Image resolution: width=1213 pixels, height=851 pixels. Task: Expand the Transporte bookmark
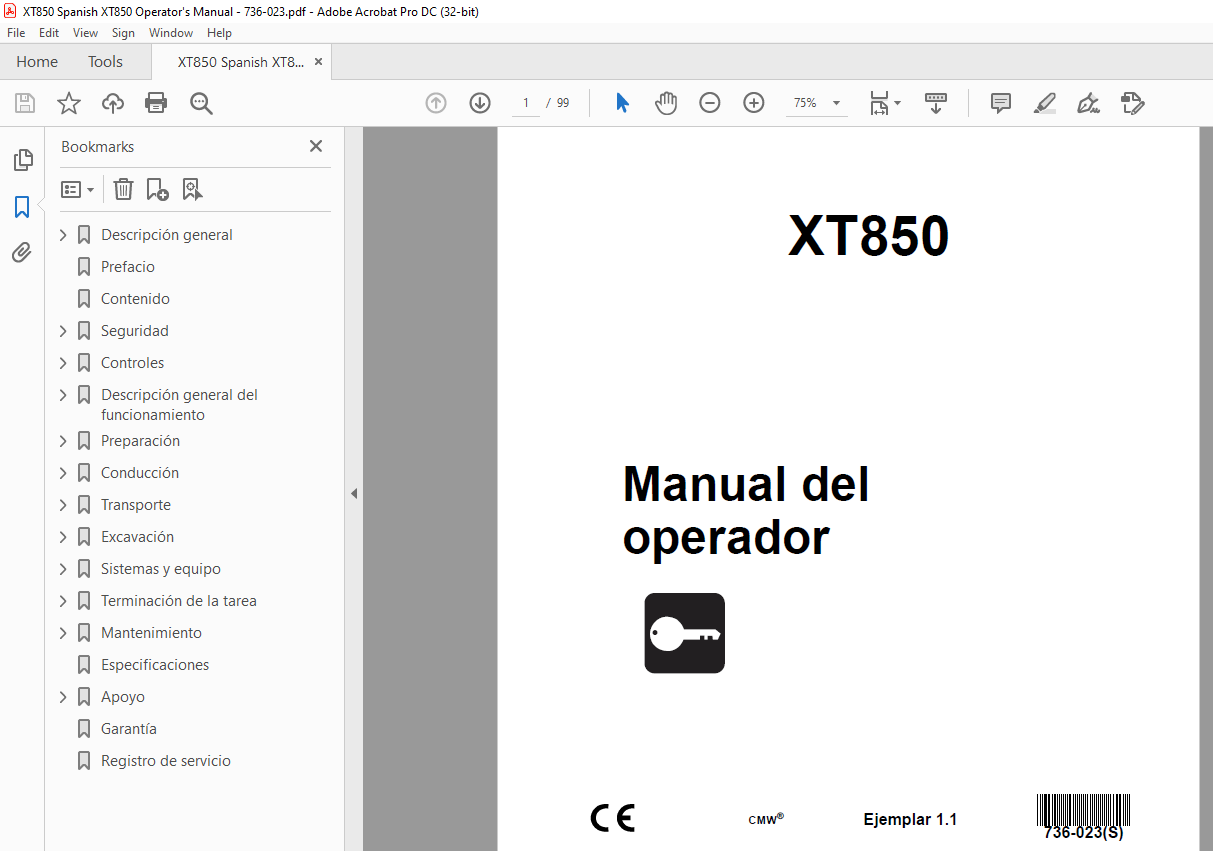click(63, 505)
